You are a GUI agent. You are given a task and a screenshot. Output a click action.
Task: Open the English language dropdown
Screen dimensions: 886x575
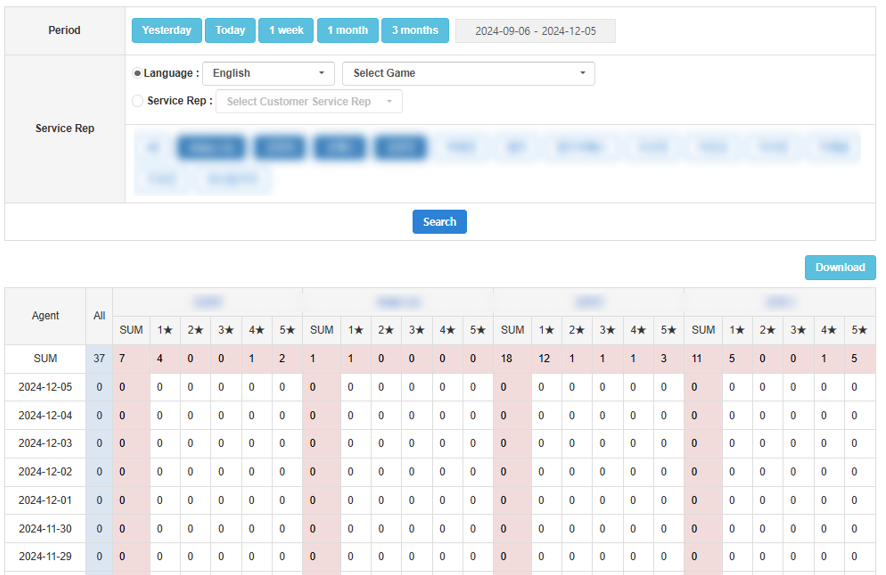point(268,73)
